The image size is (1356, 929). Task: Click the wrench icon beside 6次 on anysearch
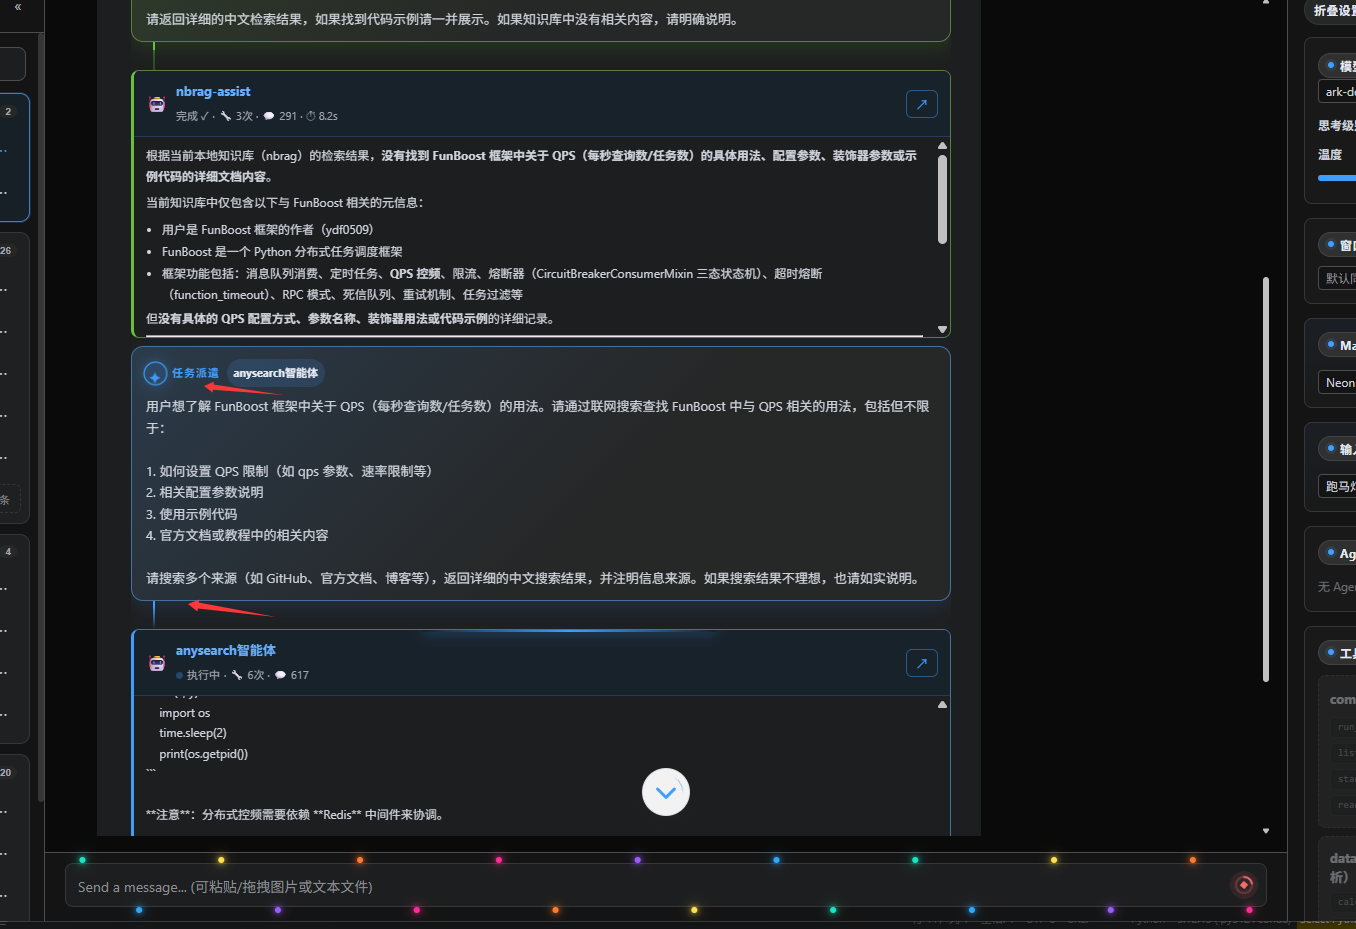(237, 675)
